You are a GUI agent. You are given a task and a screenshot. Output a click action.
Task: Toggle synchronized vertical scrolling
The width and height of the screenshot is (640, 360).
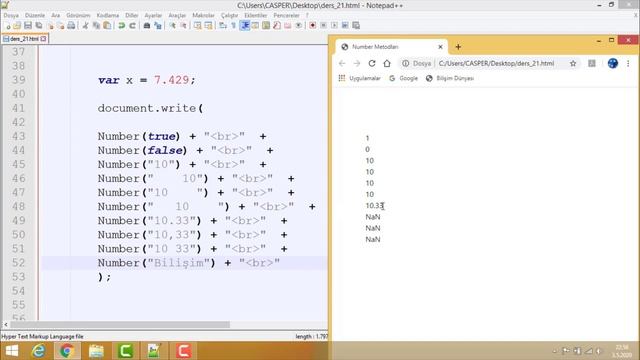[x=198, y=25]
